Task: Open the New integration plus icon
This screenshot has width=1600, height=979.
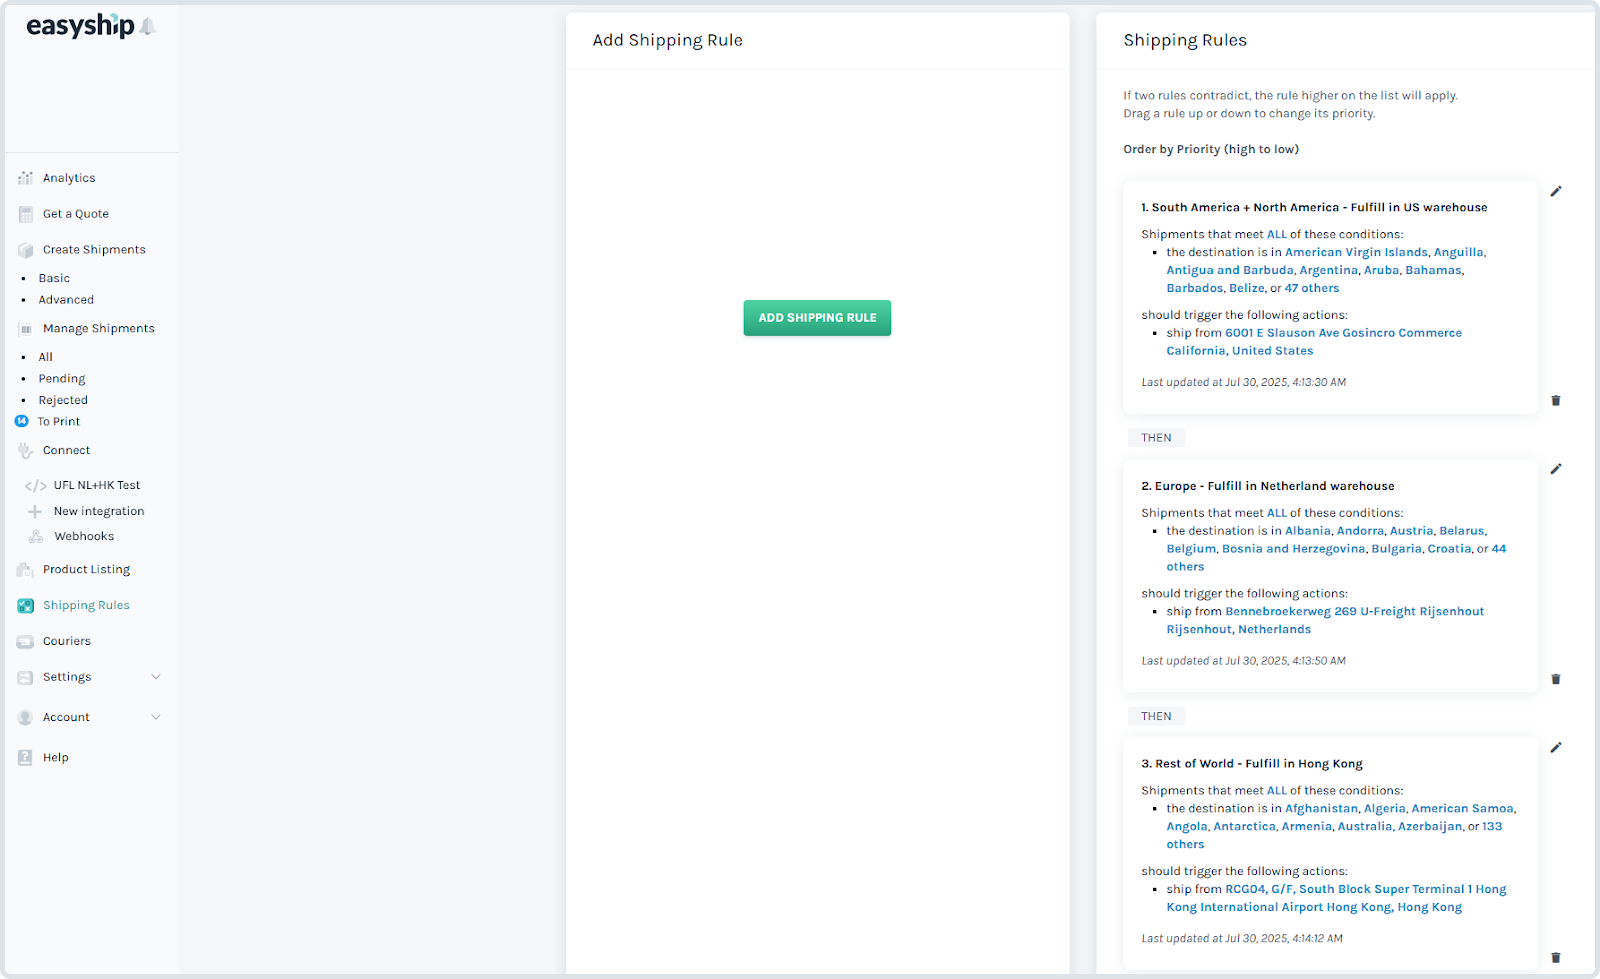Action: pos(36,510)
